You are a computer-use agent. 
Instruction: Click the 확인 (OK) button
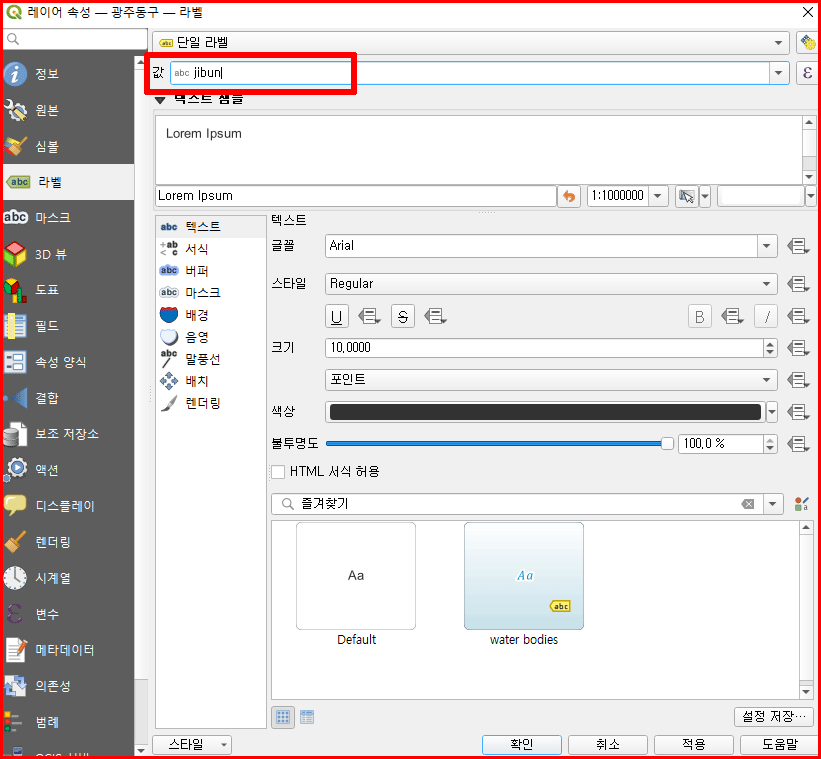pyautogui.click(x=522, y=744)
